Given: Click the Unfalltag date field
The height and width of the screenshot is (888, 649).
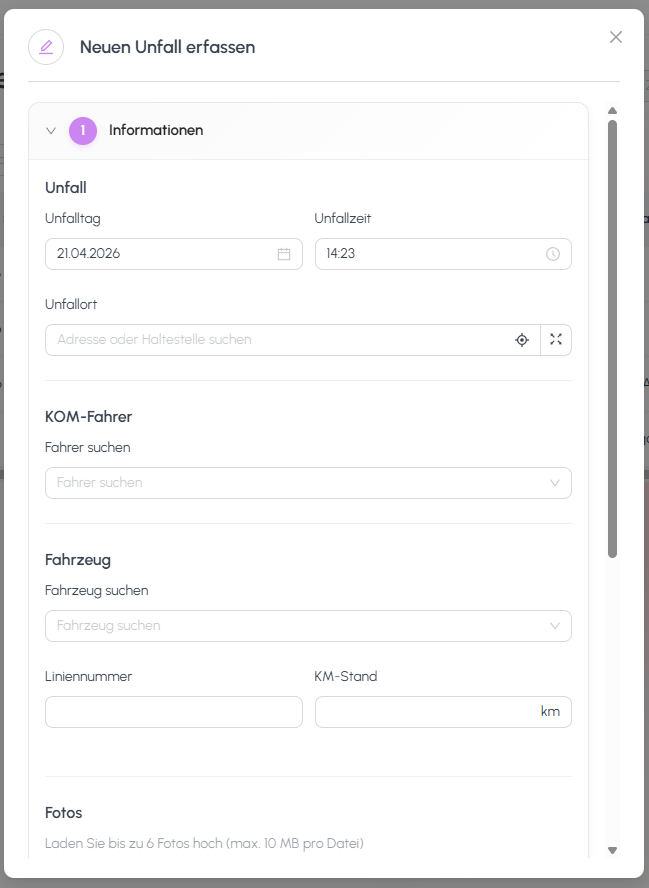Looking at the screenshot, I should [x=160, y=254].
